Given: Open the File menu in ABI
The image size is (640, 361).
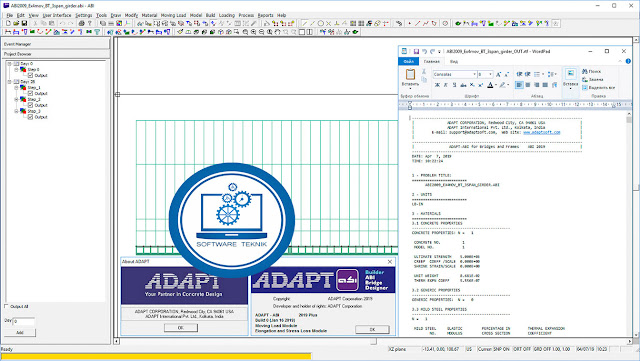Looking at the screenshot, I should pyautogui.click(x=10, y=15).
